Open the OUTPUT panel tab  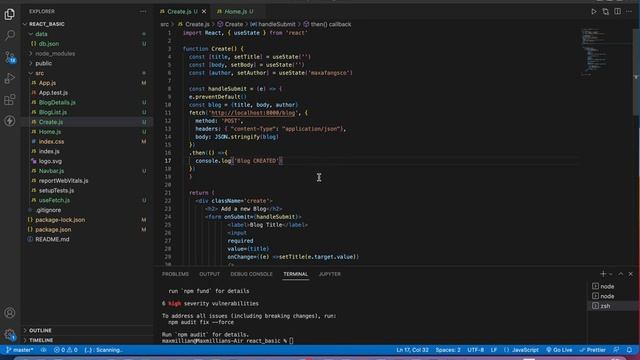pos(209,274)
